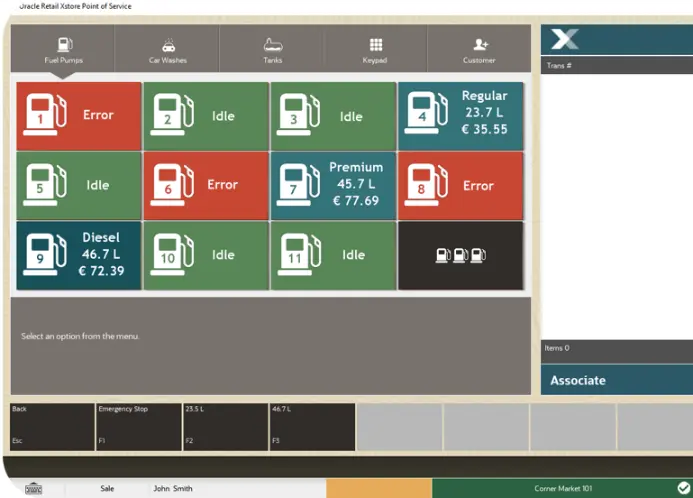The image size is (693, 498).
Task: Click the all-pumps tile with three pump icons
Action: click(x=460, y=256)
